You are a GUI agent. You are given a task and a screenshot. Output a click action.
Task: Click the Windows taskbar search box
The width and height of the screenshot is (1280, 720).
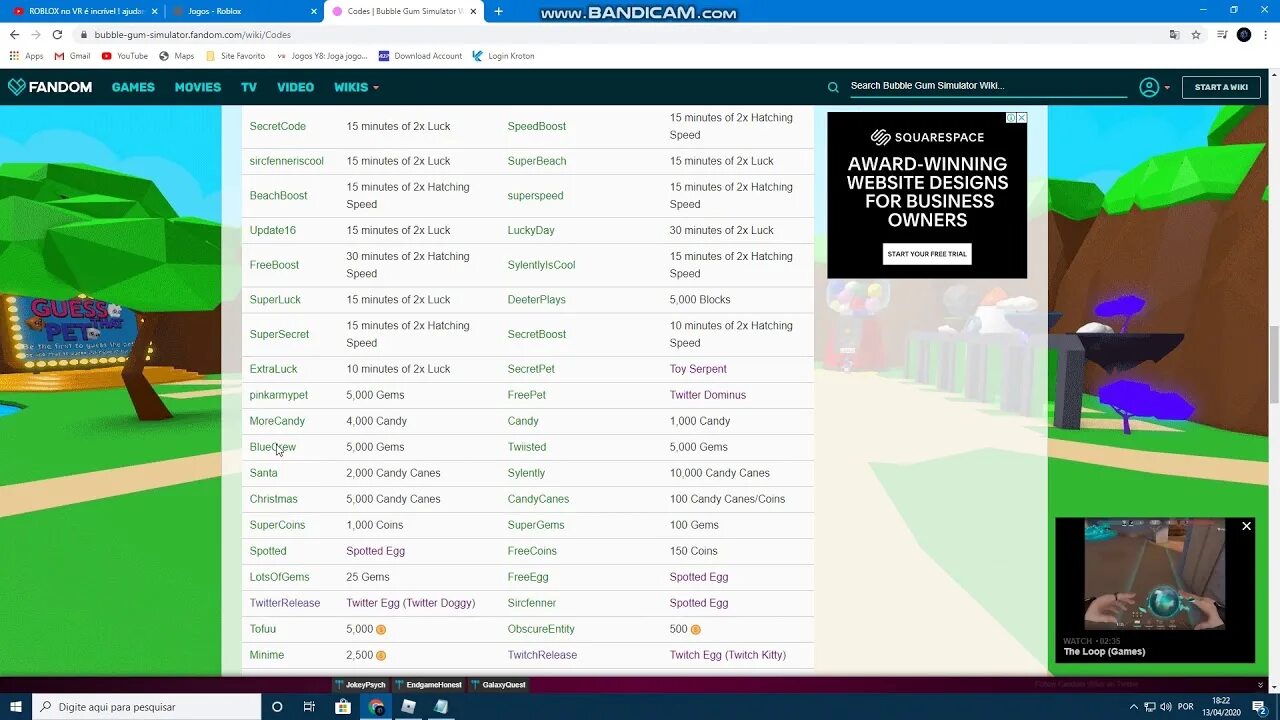click(x=147, y=706)
